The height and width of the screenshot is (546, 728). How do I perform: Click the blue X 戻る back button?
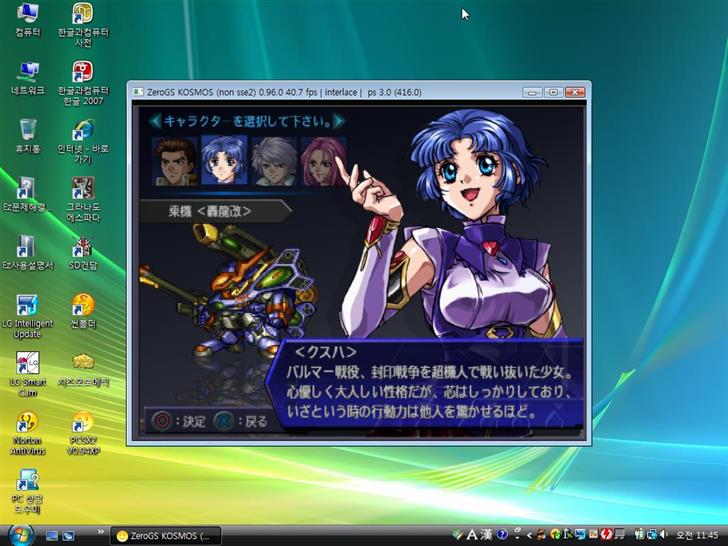pos(223,421)
